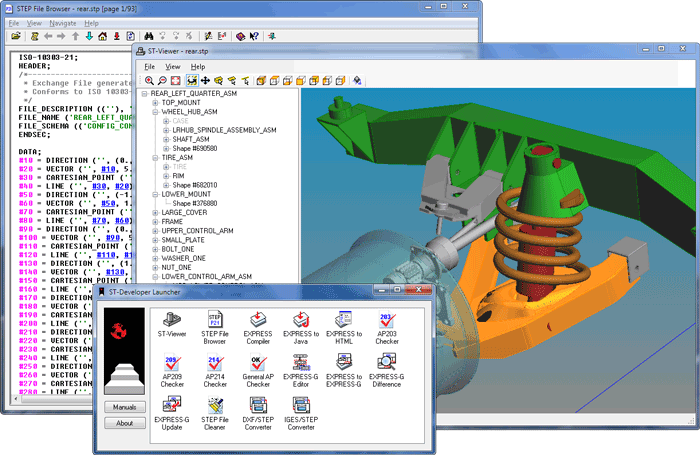Open EXPRESS to Java in the Launcher
Viewport: 700px width, 455px height.
click(x=301, y=327)
